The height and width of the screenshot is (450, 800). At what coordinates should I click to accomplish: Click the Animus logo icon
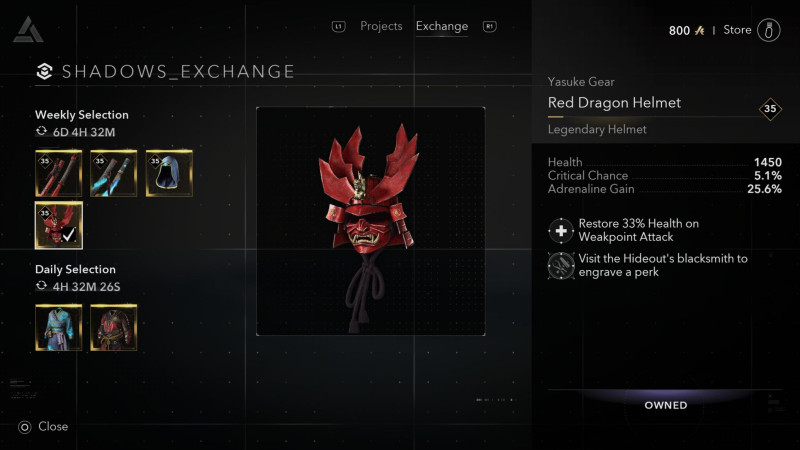(x=29, y=30)
